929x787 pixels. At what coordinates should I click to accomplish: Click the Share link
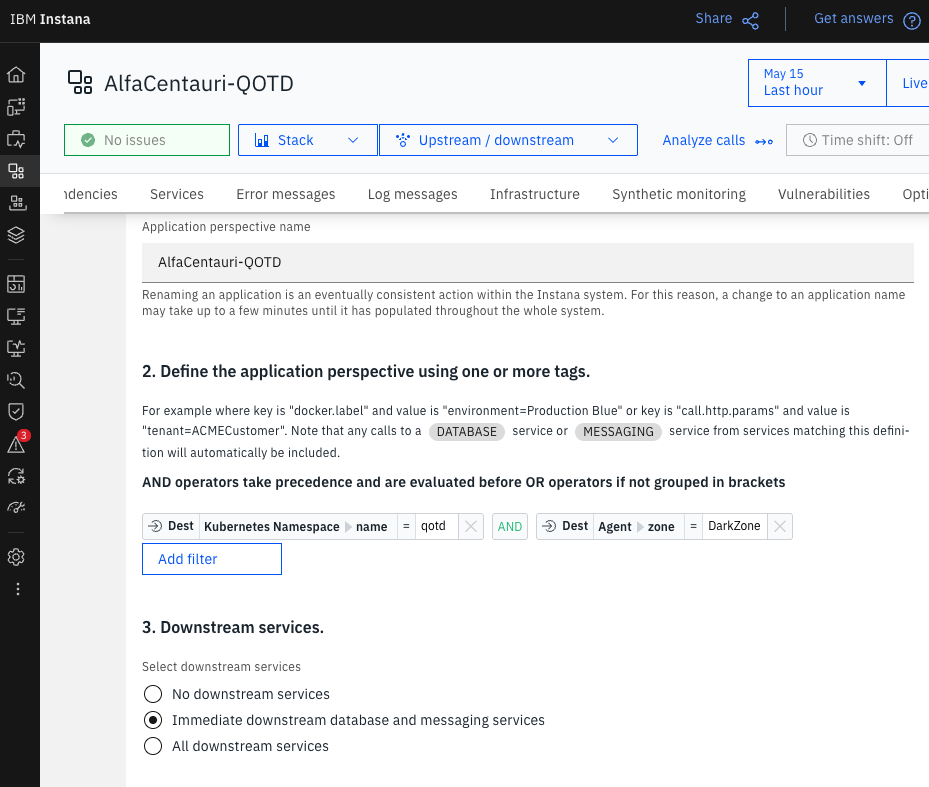714,18
